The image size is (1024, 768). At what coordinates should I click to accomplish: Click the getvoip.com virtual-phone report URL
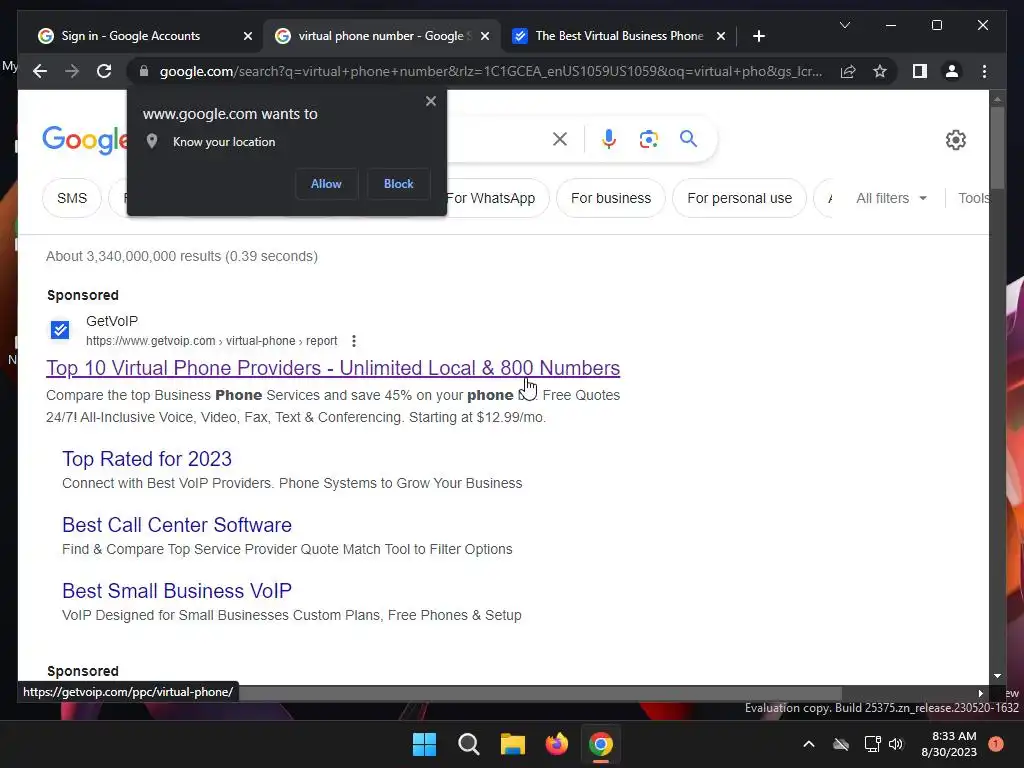tap(212, 341)
